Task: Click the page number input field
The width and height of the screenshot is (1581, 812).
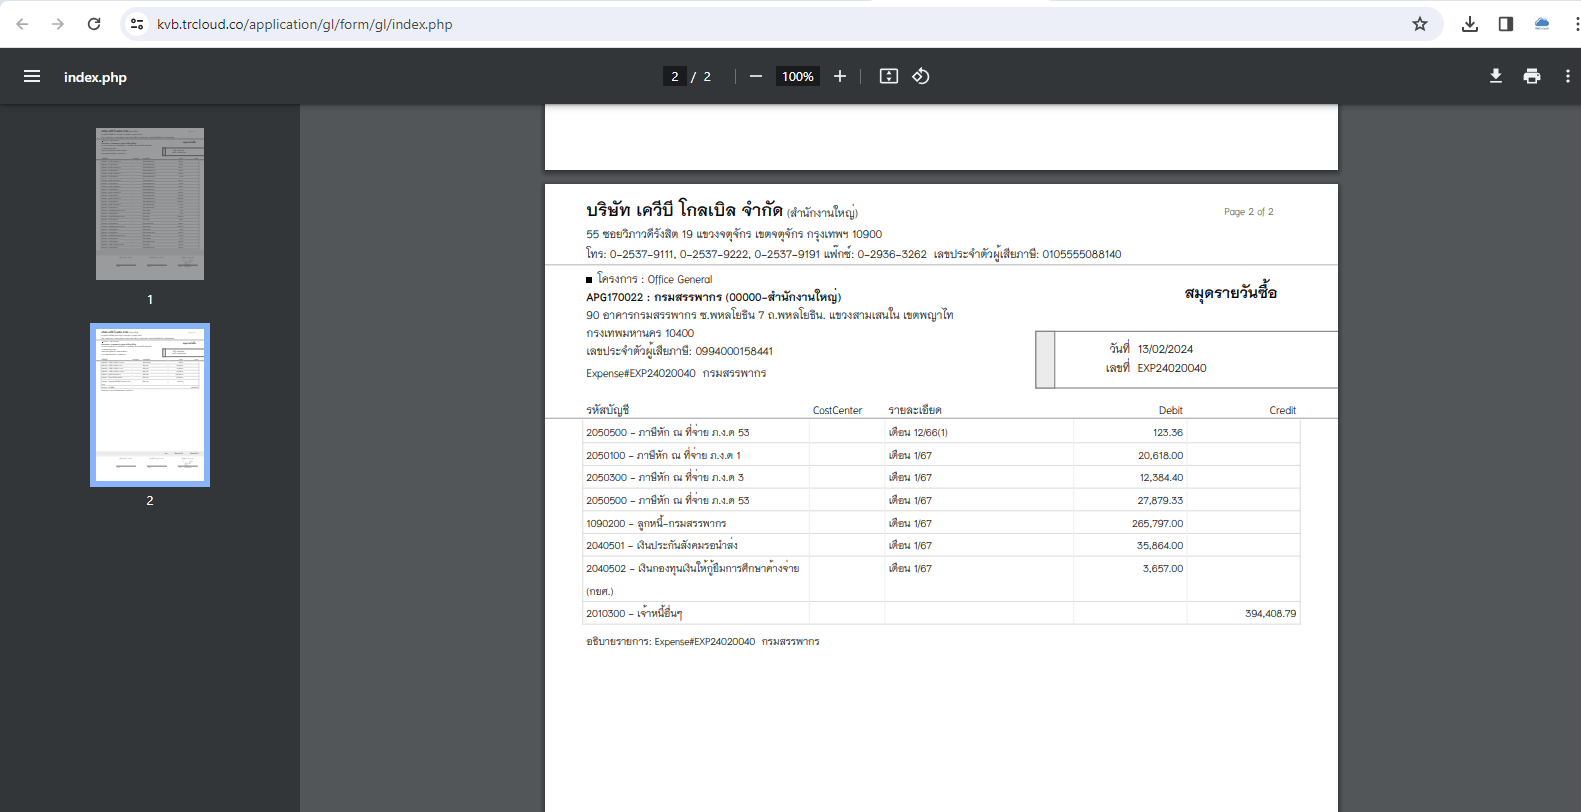Action: point(675,76)
